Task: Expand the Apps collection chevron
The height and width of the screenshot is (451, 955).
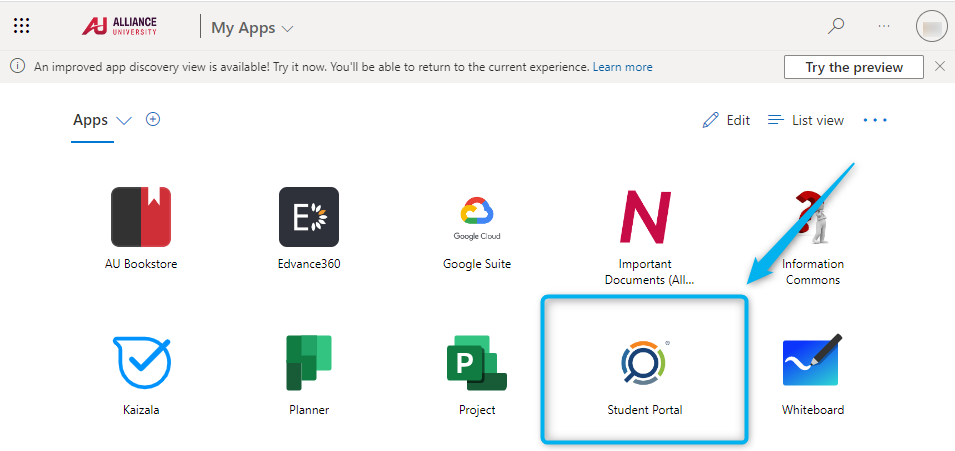Action: pyautogui.click(x=124, y=121)
